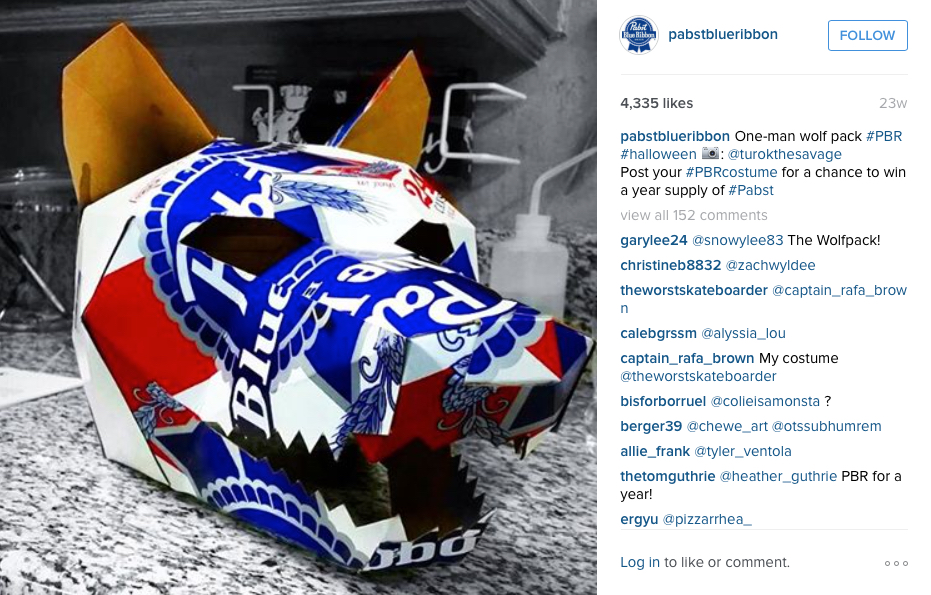Screen dimensions: 931x595
Task: Visit @turokthesavage photo credit profile
Action: 784,154
